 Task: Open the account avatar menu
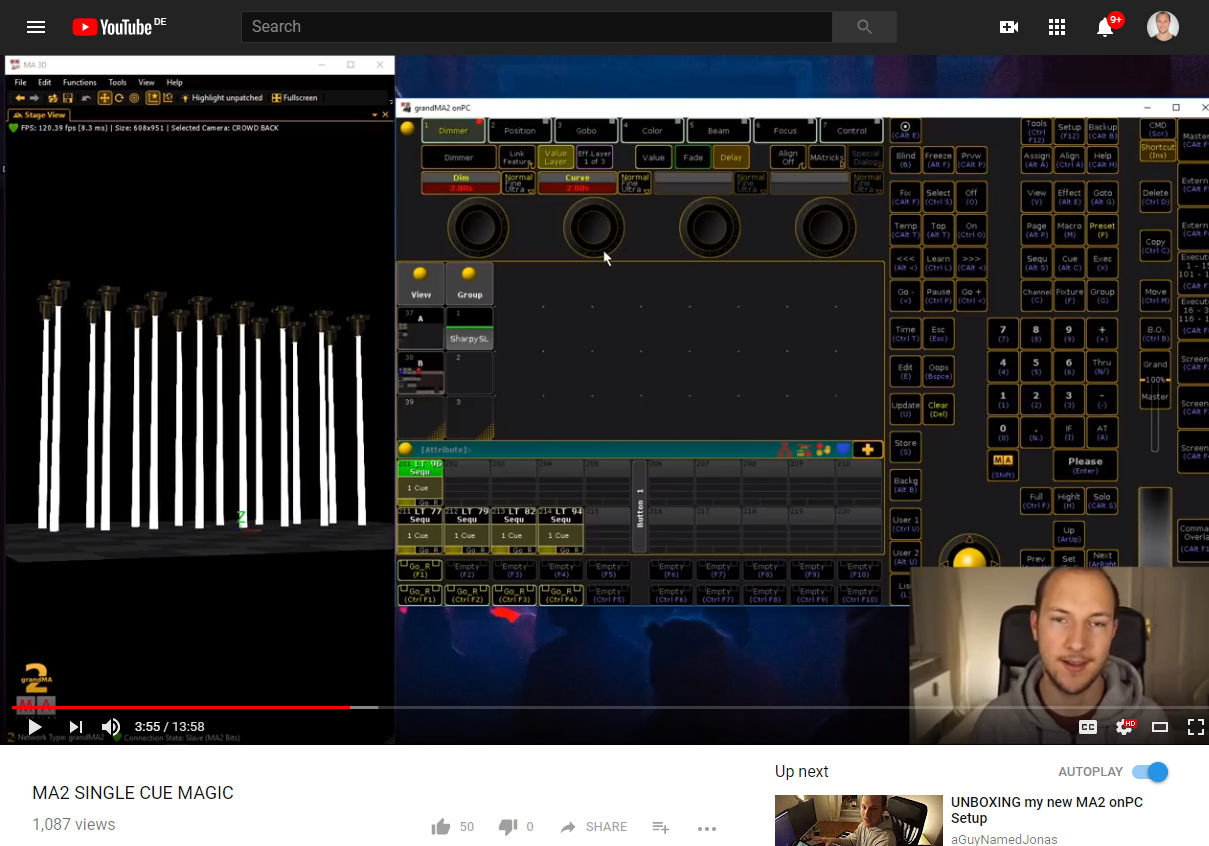(x=1163, y=27)
